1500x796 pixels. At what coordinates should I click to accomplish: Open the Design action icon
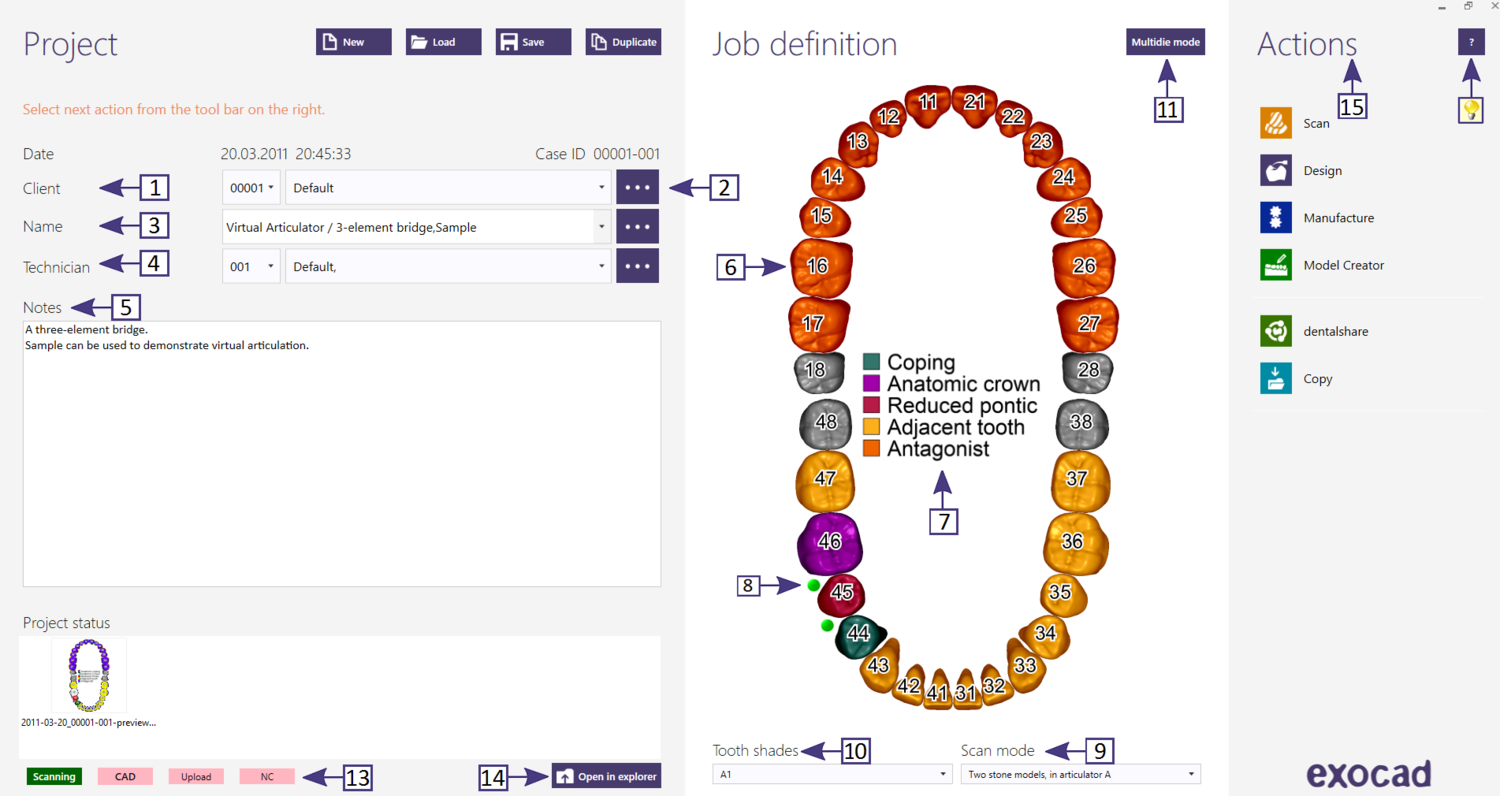1276,171
